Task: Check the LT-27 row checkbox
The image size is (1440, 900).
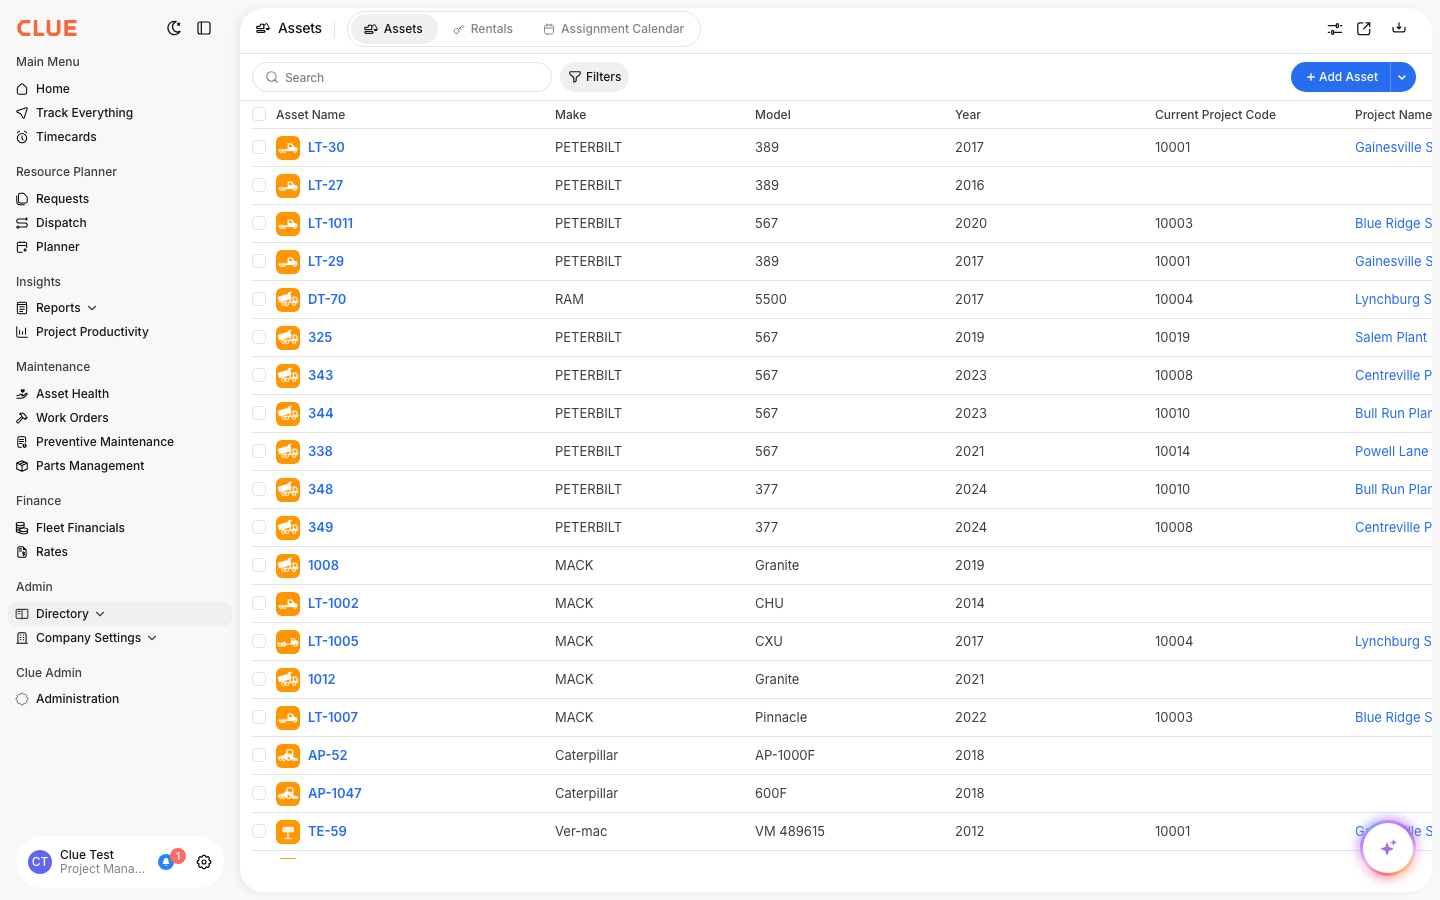Action: click(x=259, y=185)
